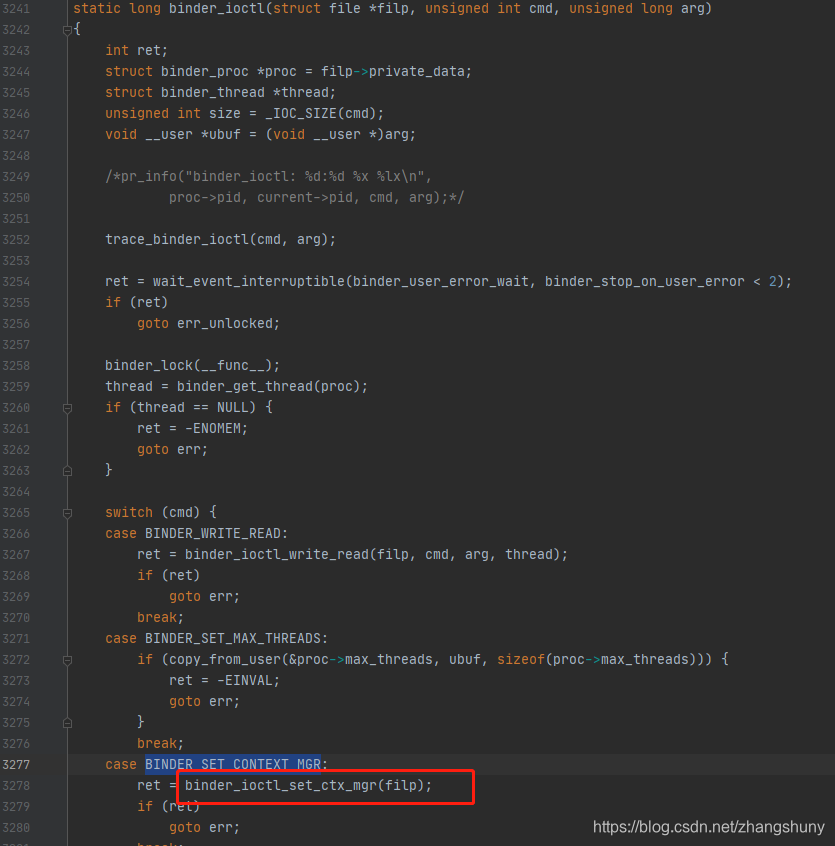Collapse the copy_from_user if-block fold at line 3272
Image resolution: width=835 pixels, height=846 pixels.
pos(67,660)
